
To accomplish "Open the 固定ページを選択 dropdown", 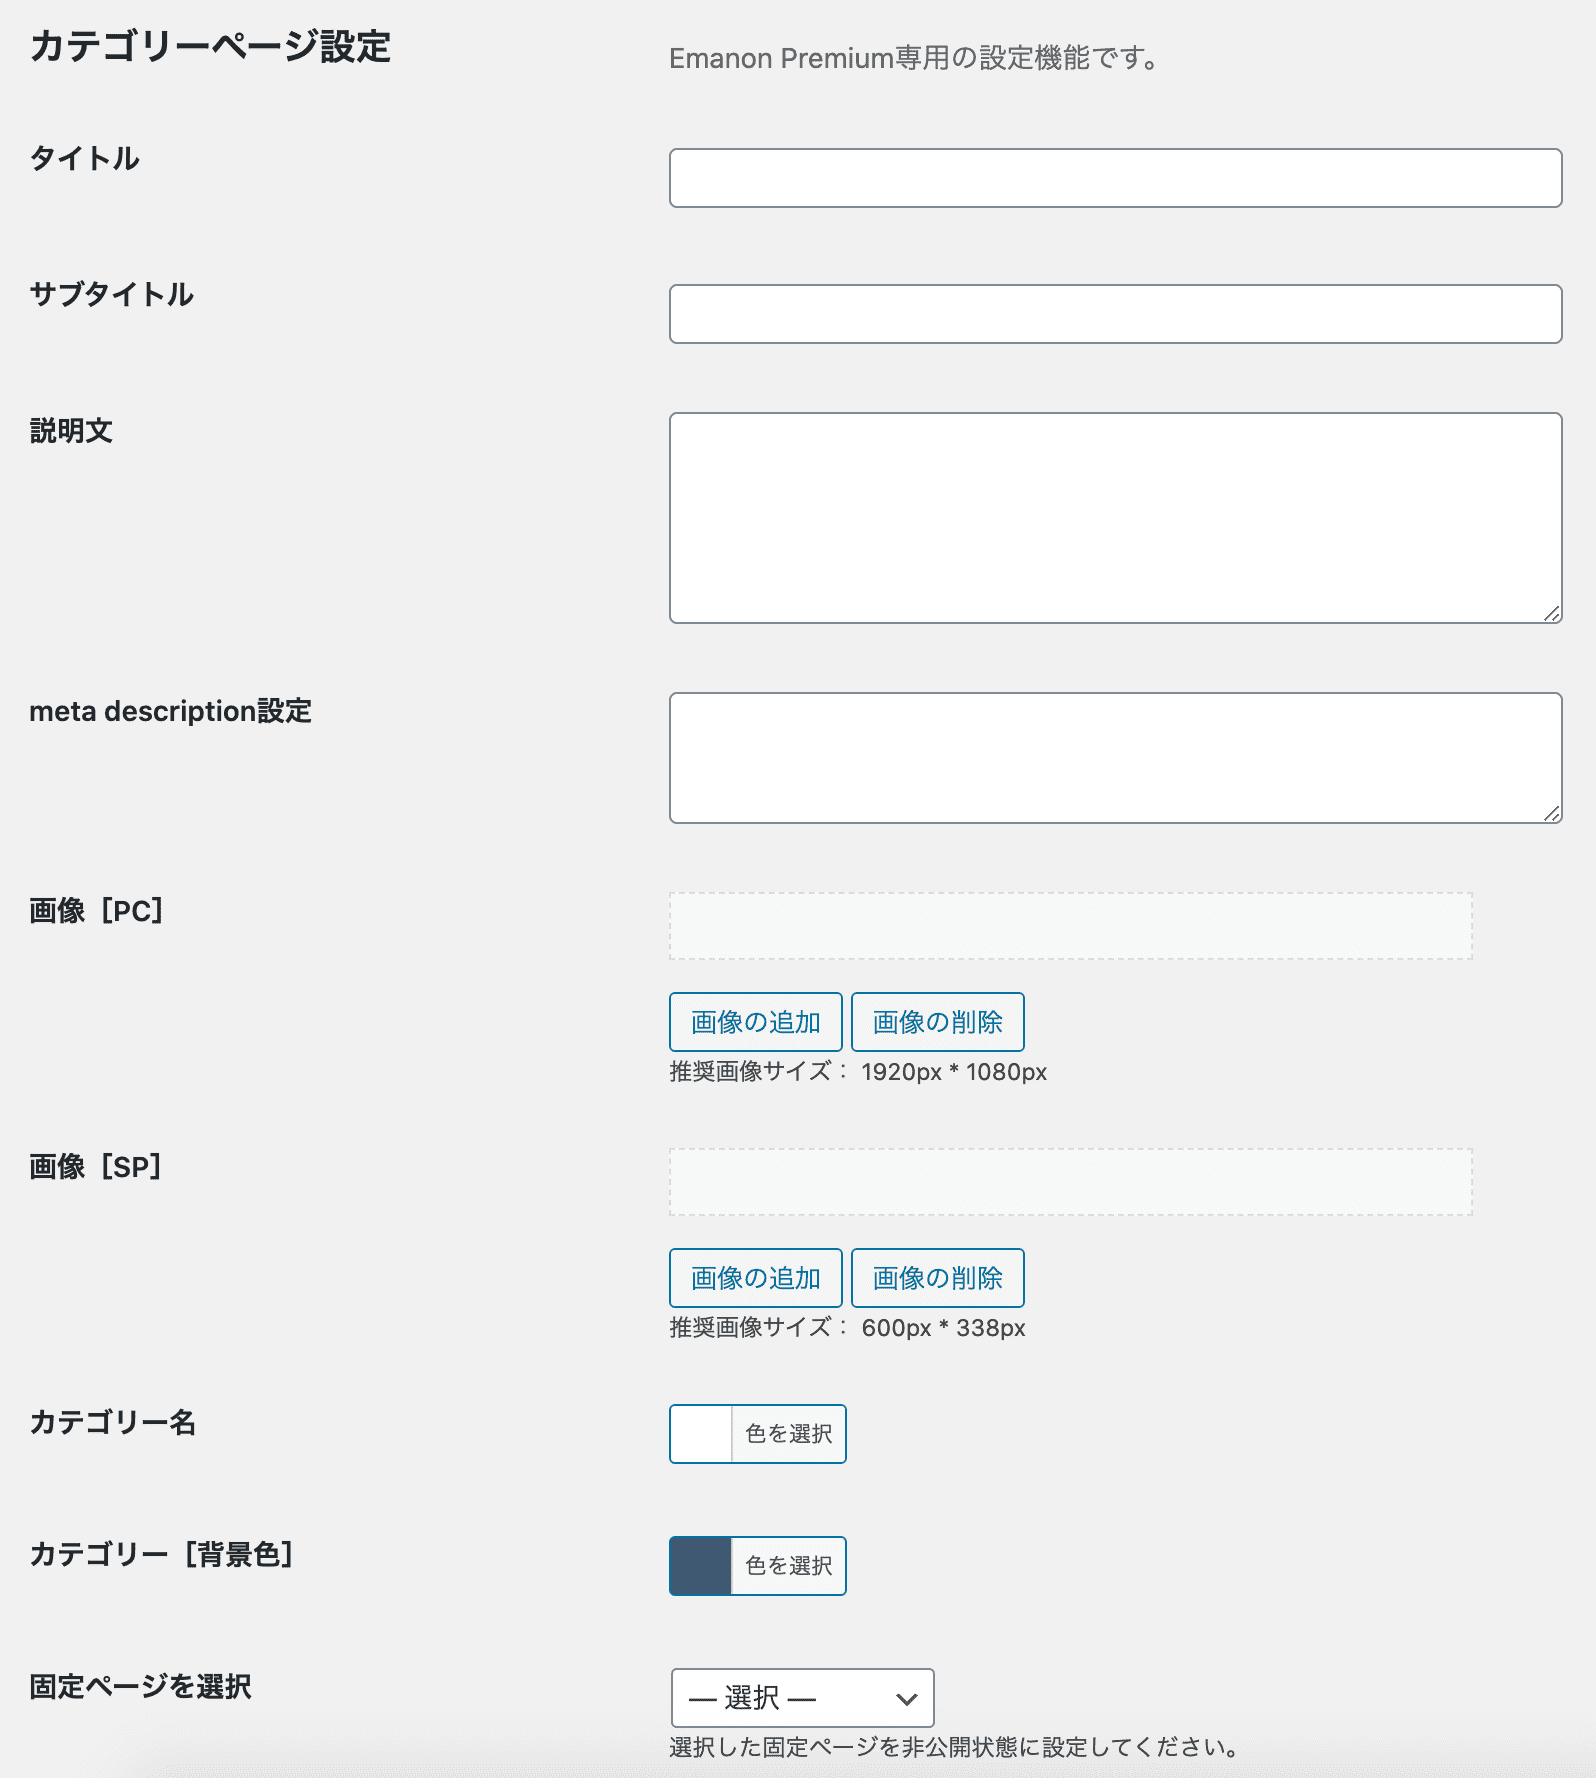I will point(803,1698).
